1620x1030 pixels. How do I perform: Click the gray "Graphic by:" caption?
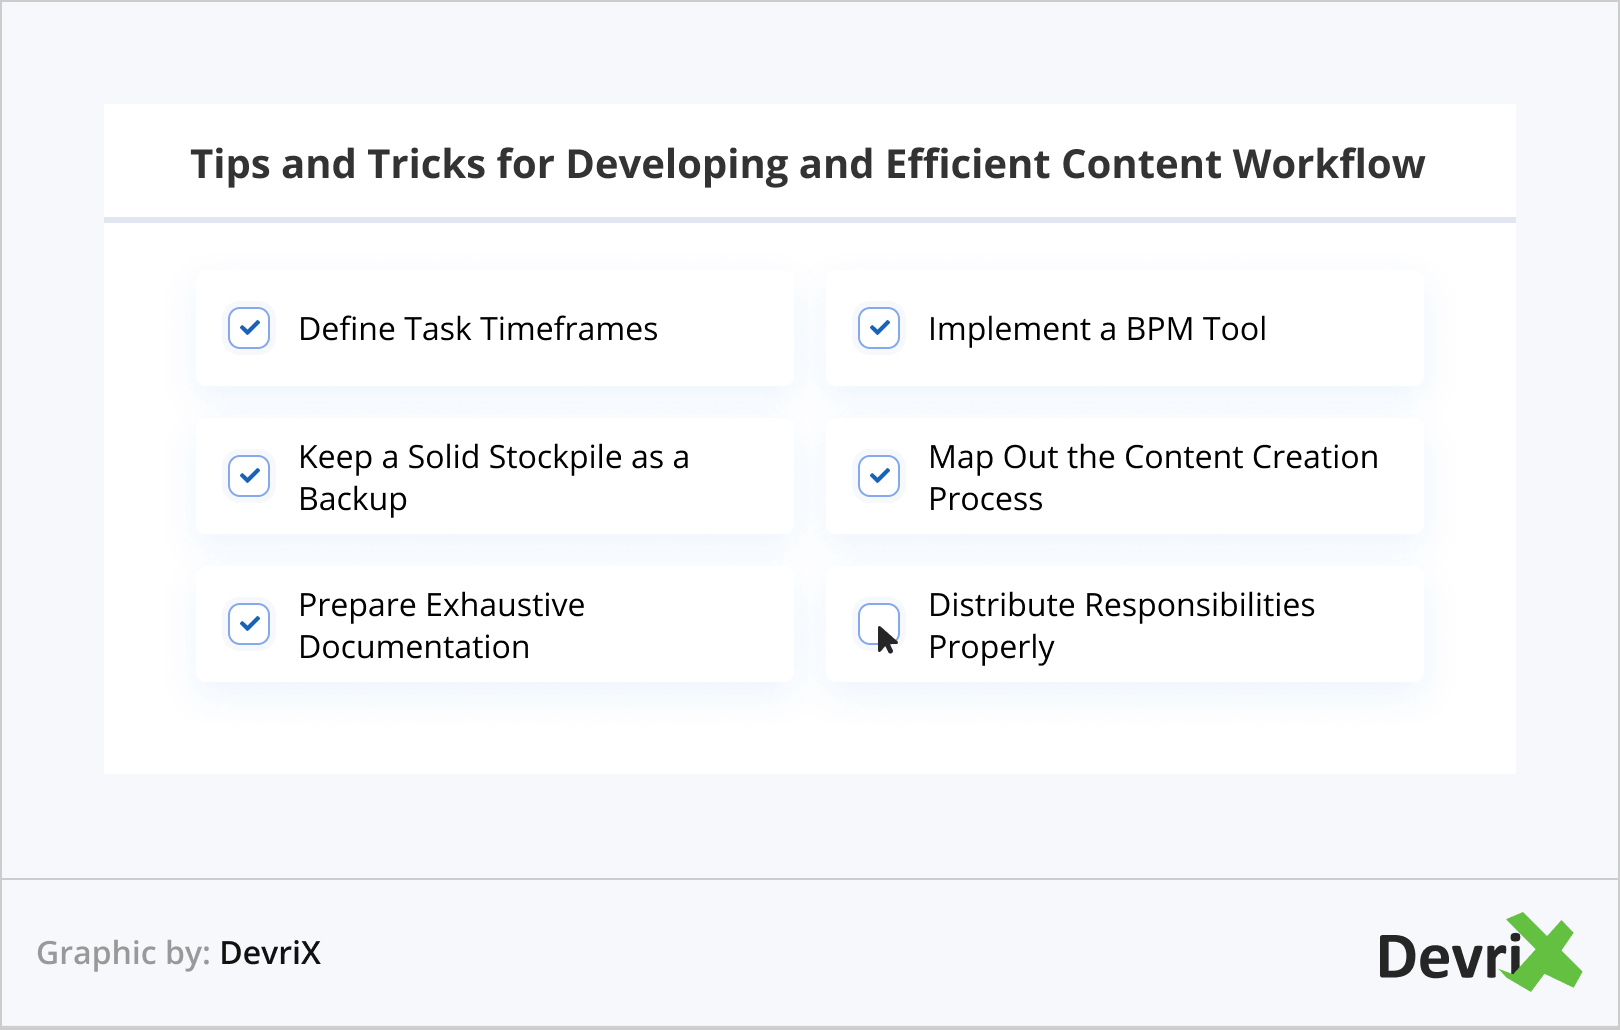(x=123, y=953)
